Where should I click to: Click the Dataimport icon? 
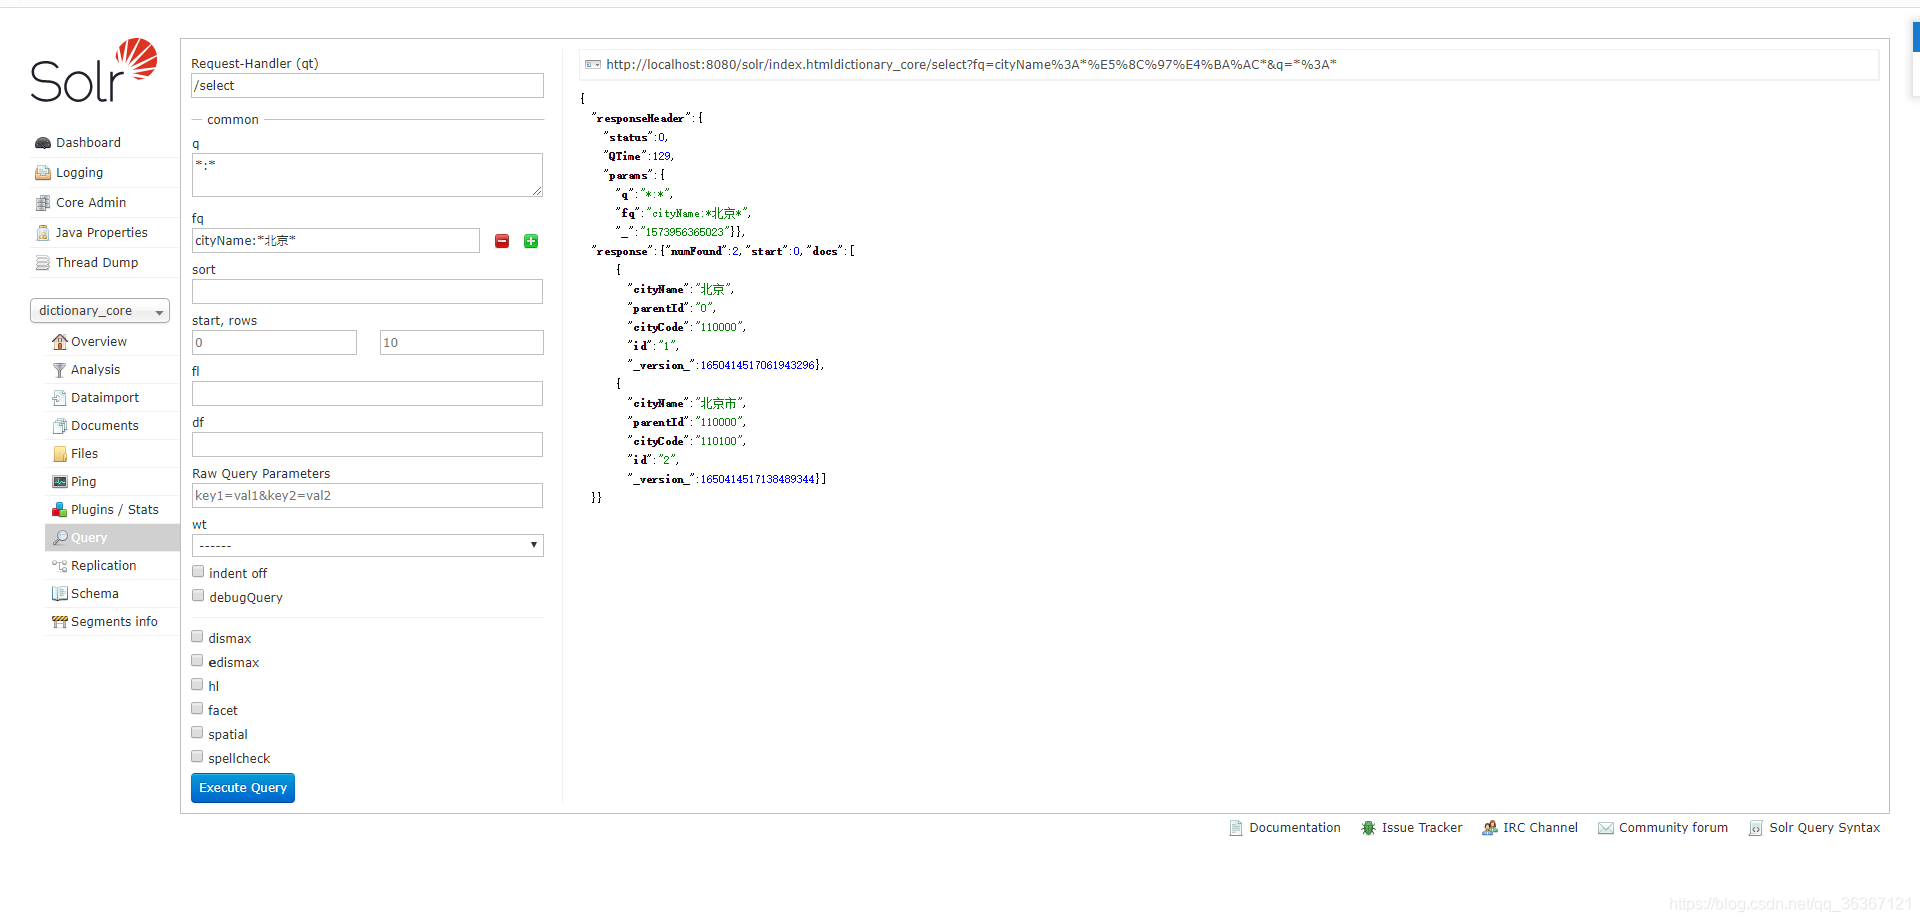(x=60, y=398)
